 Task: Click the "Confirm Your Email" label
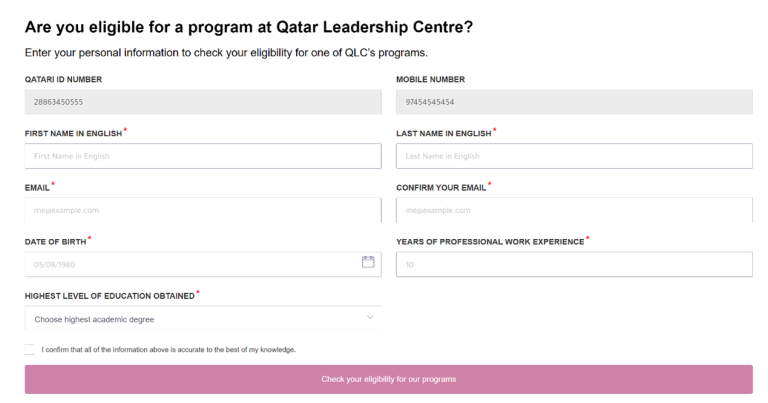[x=440, y=187]
